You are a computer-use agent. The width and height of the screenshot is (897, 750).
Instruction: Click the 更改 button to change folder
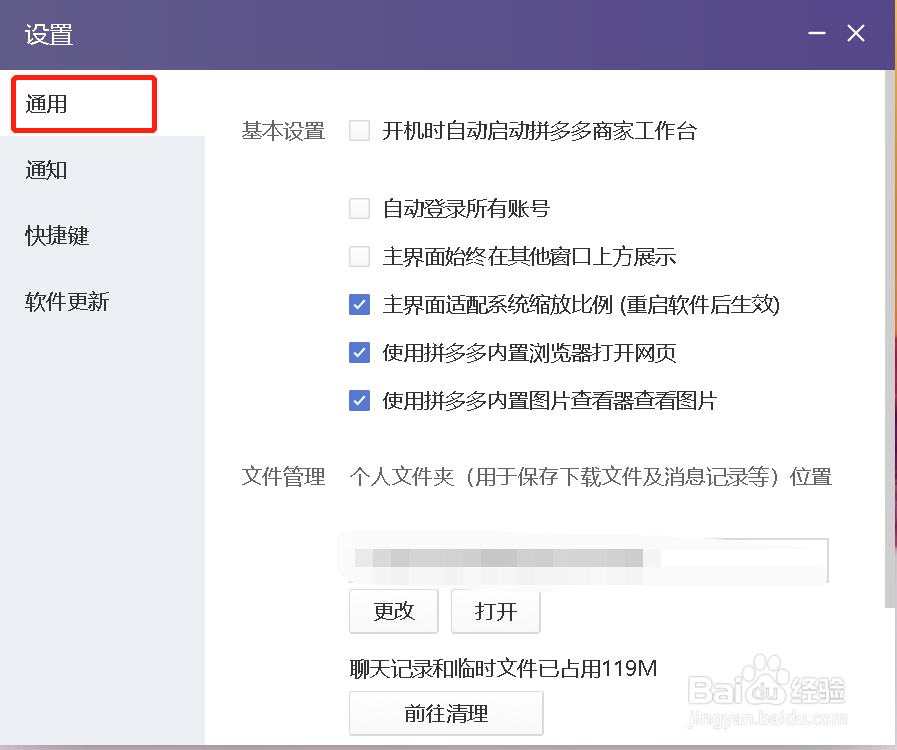point(393,611)
